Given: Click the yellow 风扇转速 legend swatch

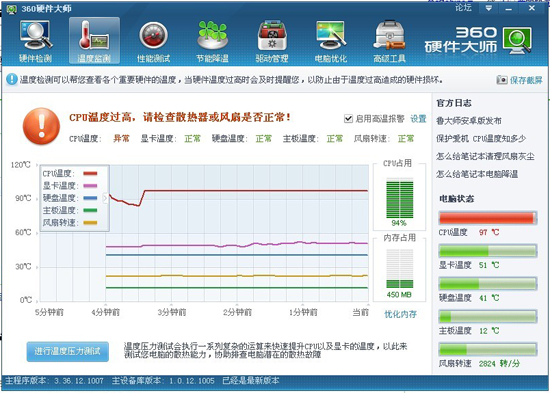Looking at the screenshot, I should point(90,222).
